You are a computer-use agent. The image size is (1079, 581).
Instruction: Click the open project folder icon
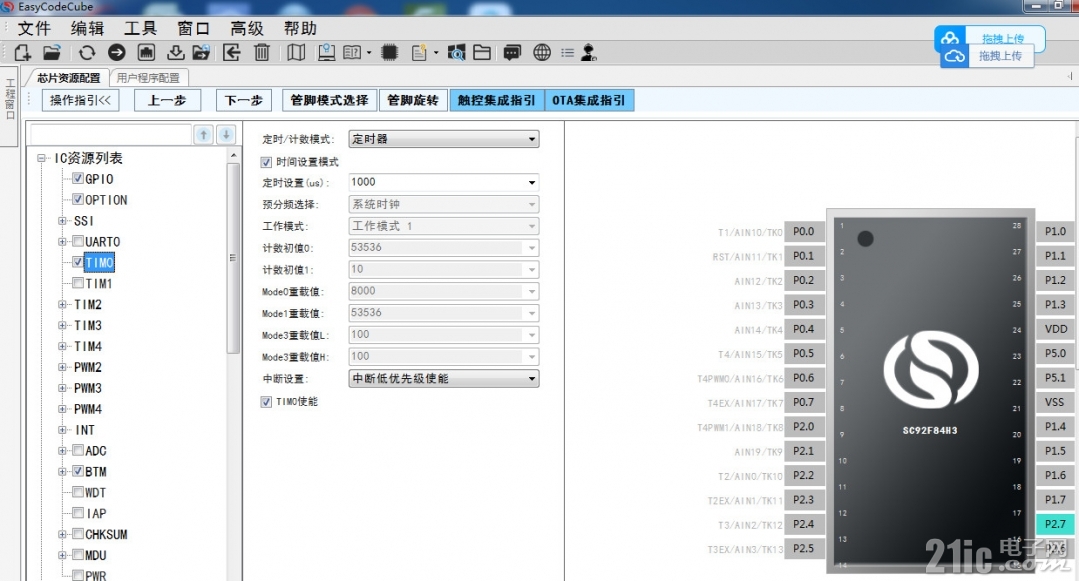[52, 52]
